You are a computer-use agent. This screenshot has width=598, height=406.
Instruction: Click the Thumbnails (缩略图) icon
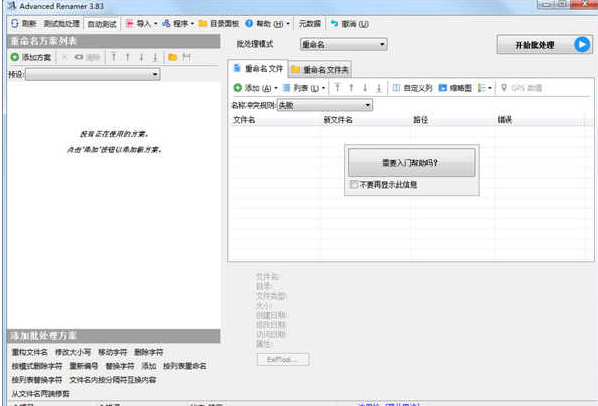pos(442,88)
